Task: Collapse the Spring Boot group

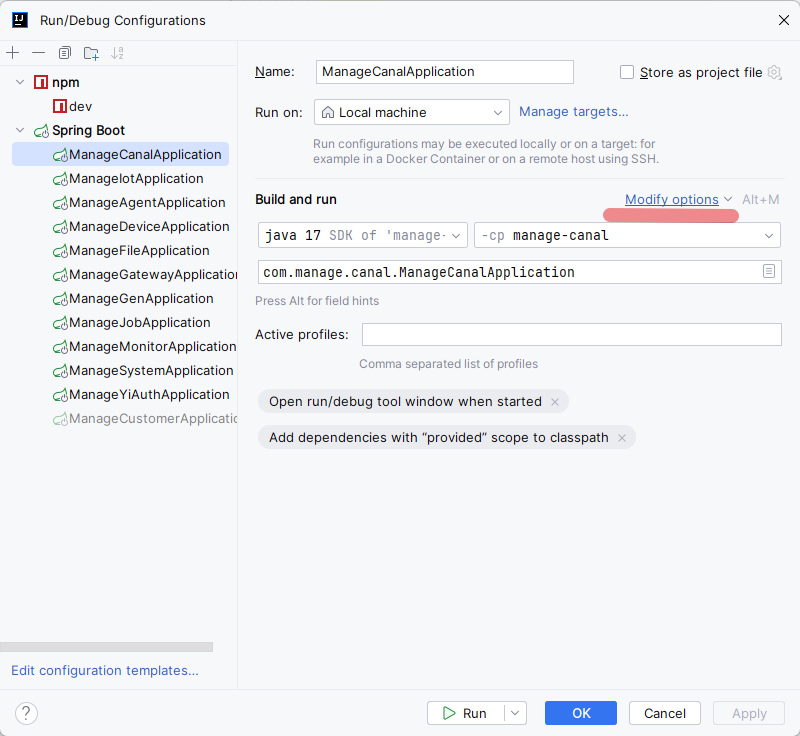Action: pyautogui.click(x=20, y=130)
